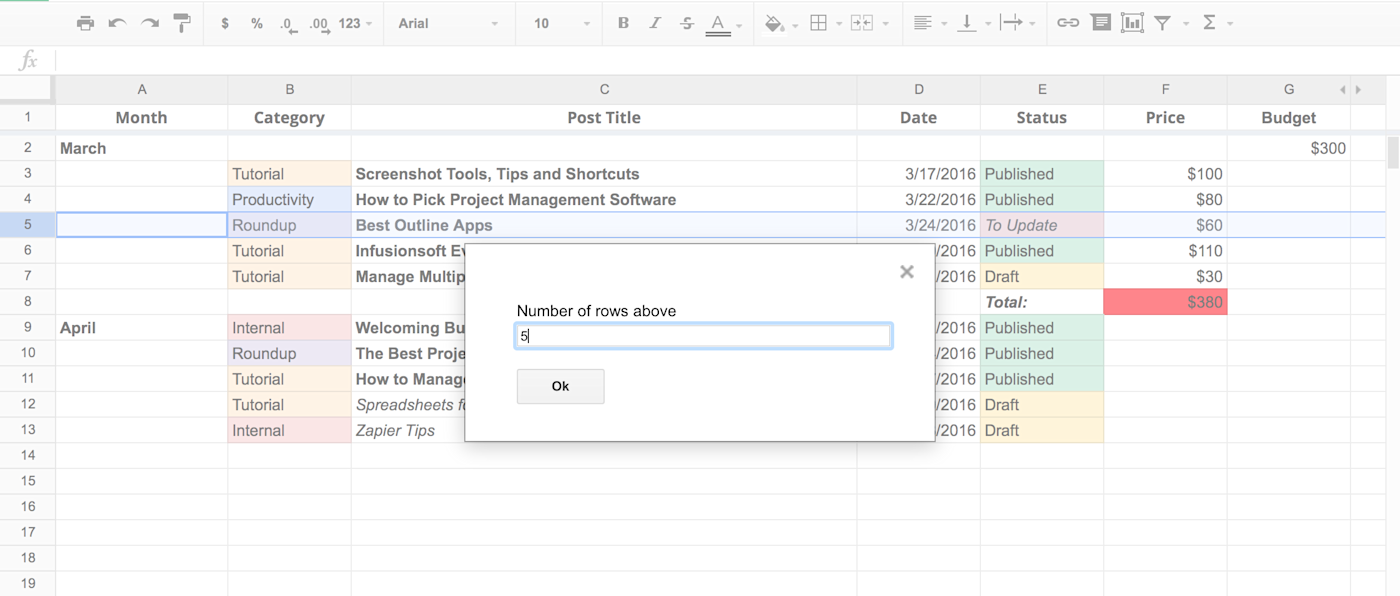
Task: Redo the last action
Action: (149, 22)
